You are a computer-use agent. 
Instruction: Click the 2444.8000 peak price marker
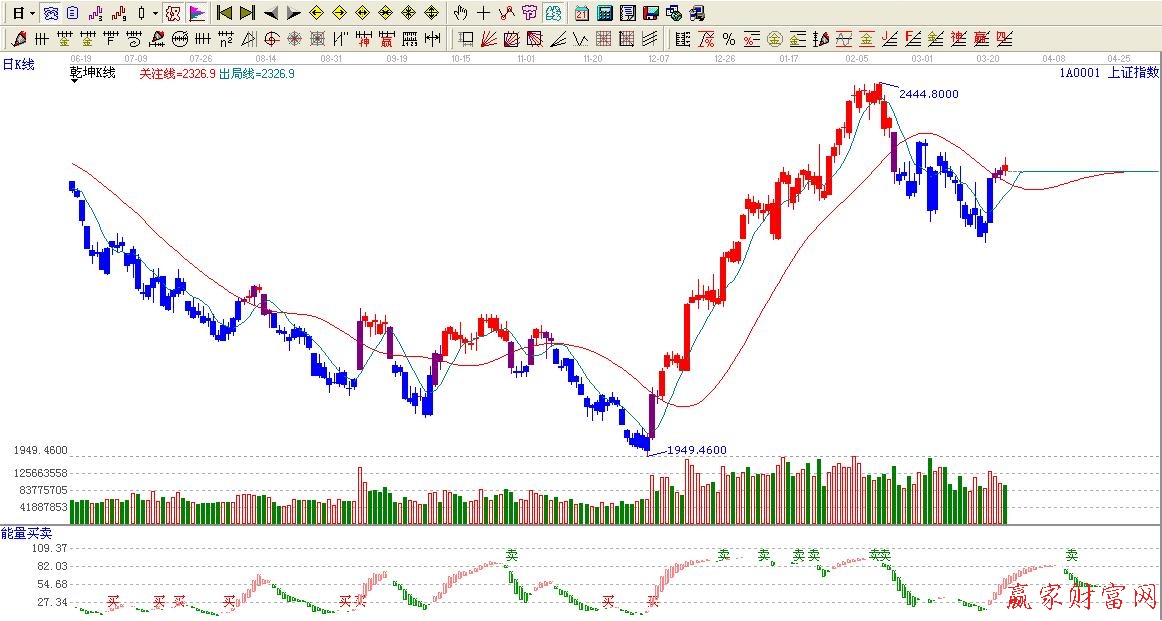coord(929,94)
